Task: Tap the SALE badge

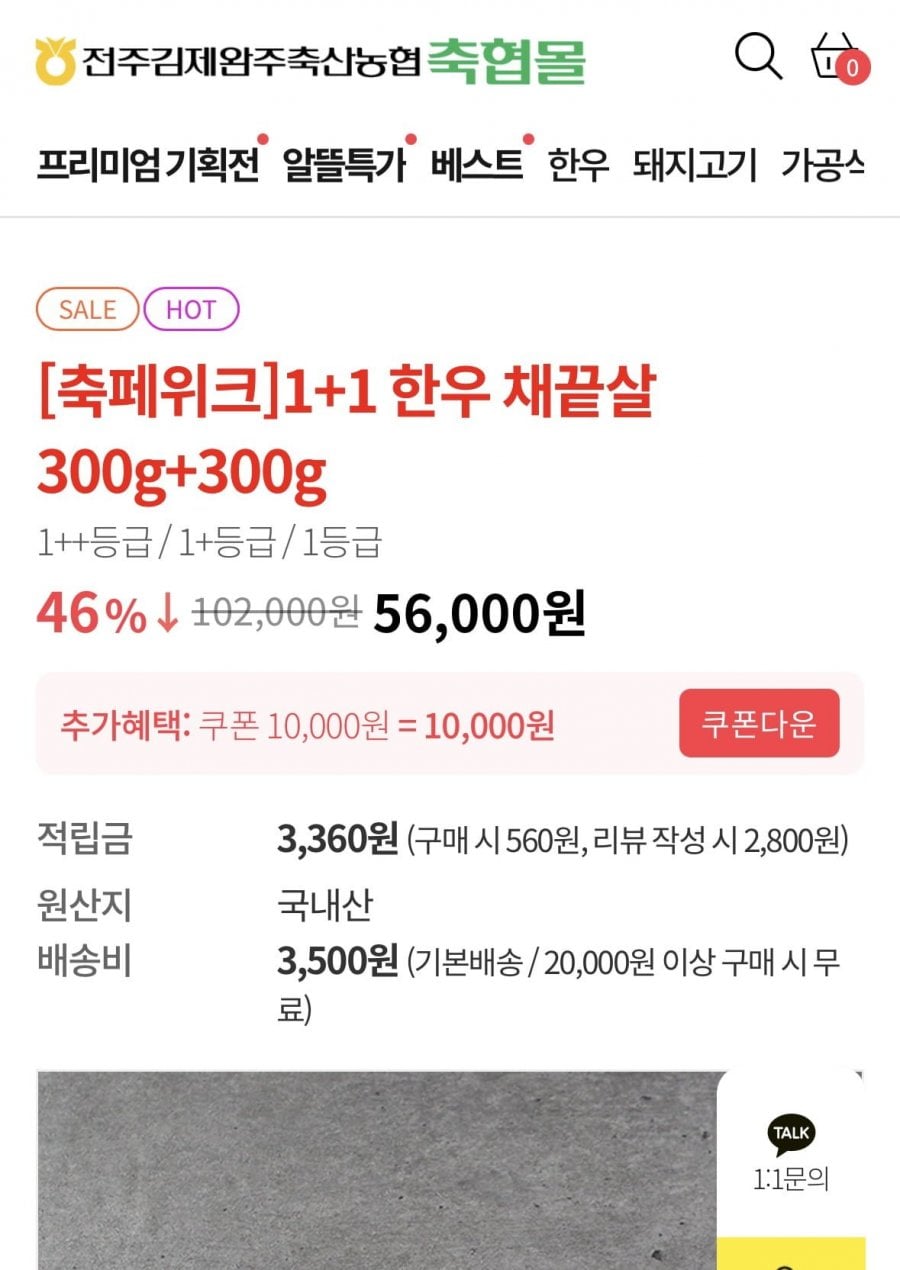Action: pyautogui.click(x=88, y=310)
